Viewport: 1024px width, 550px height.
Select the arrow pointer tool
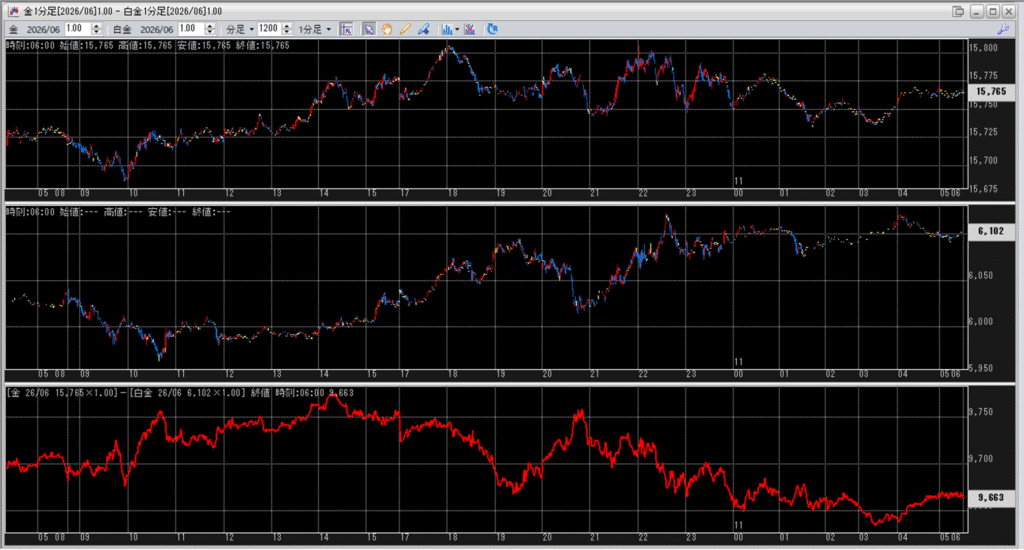(369, 29)
